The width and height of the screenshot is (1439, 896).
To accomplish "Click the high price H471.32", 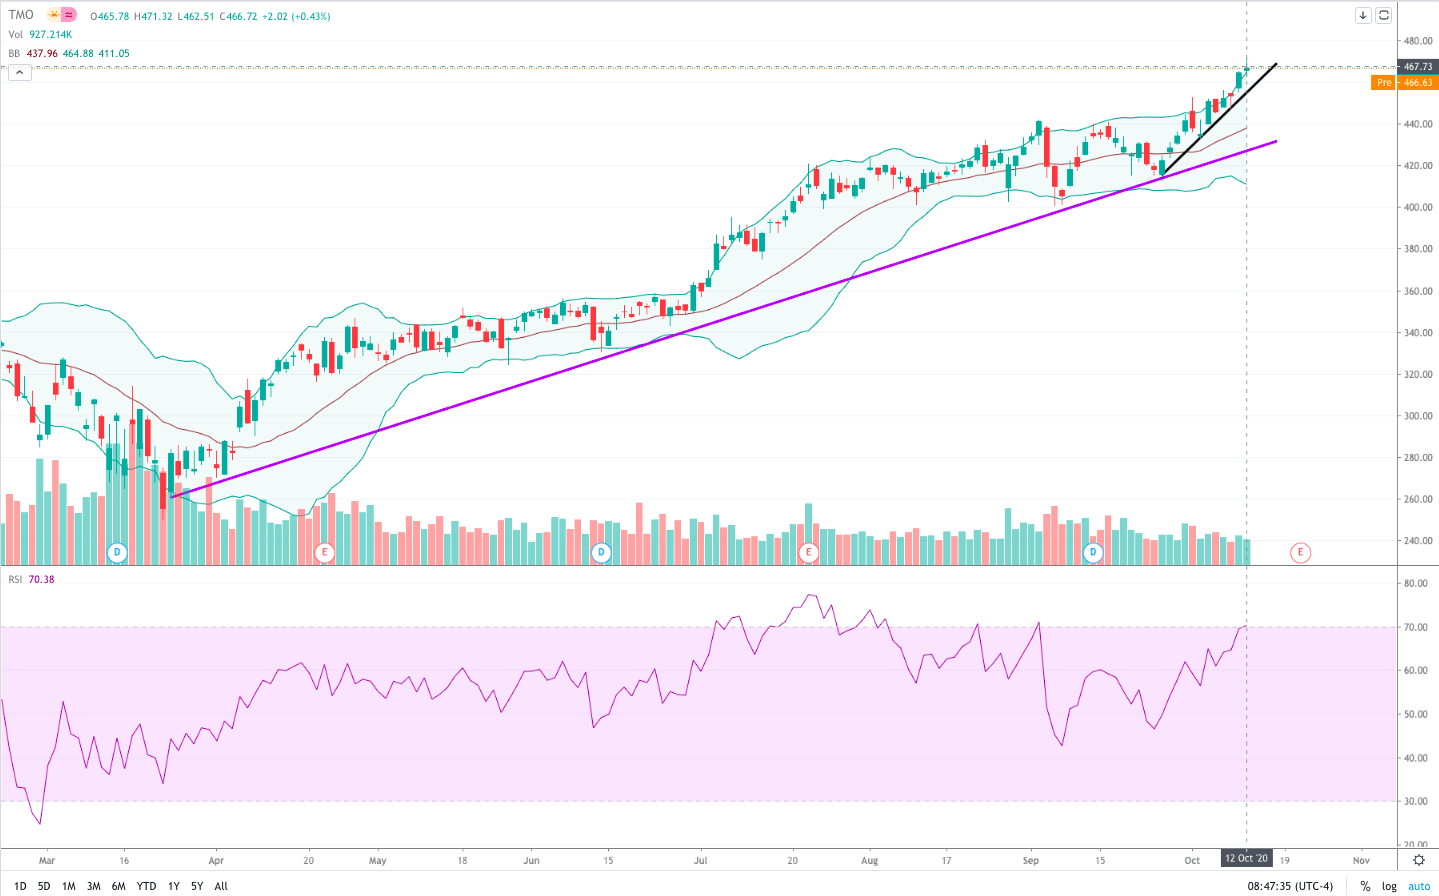I will click(x=154, y=16).
